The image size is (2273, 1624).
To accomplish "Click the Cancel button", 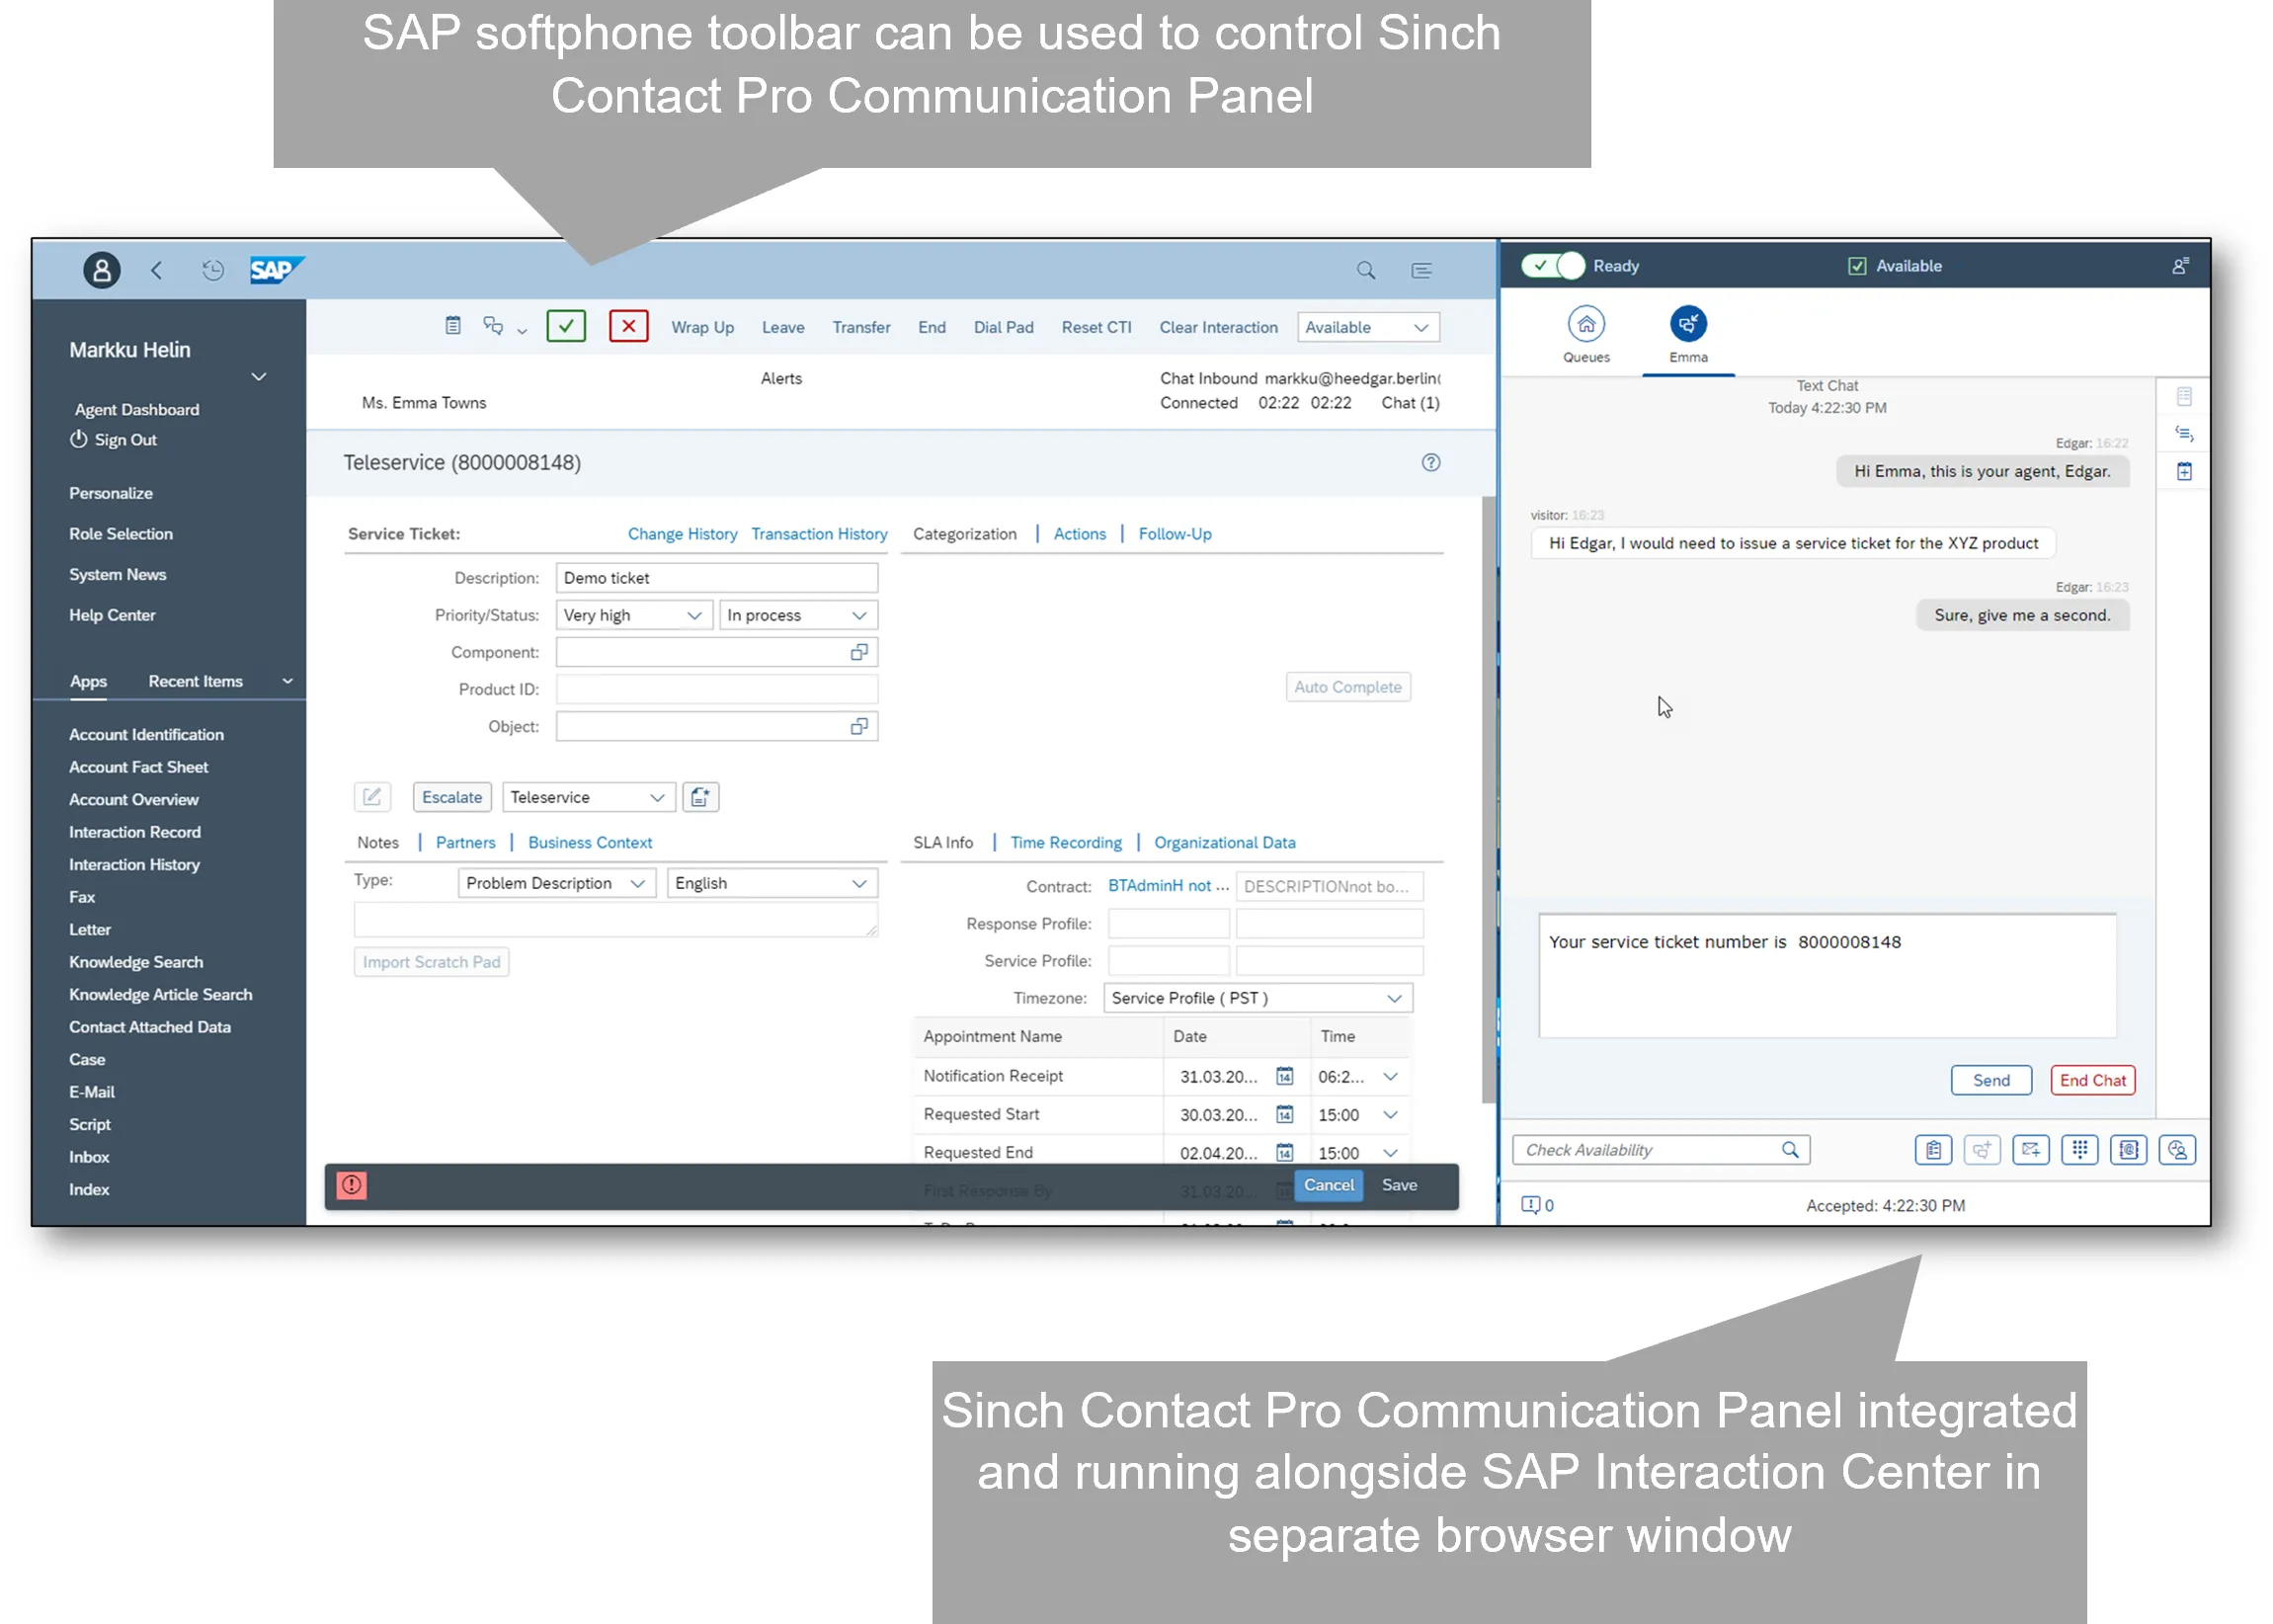I will pos(1328,1185).
